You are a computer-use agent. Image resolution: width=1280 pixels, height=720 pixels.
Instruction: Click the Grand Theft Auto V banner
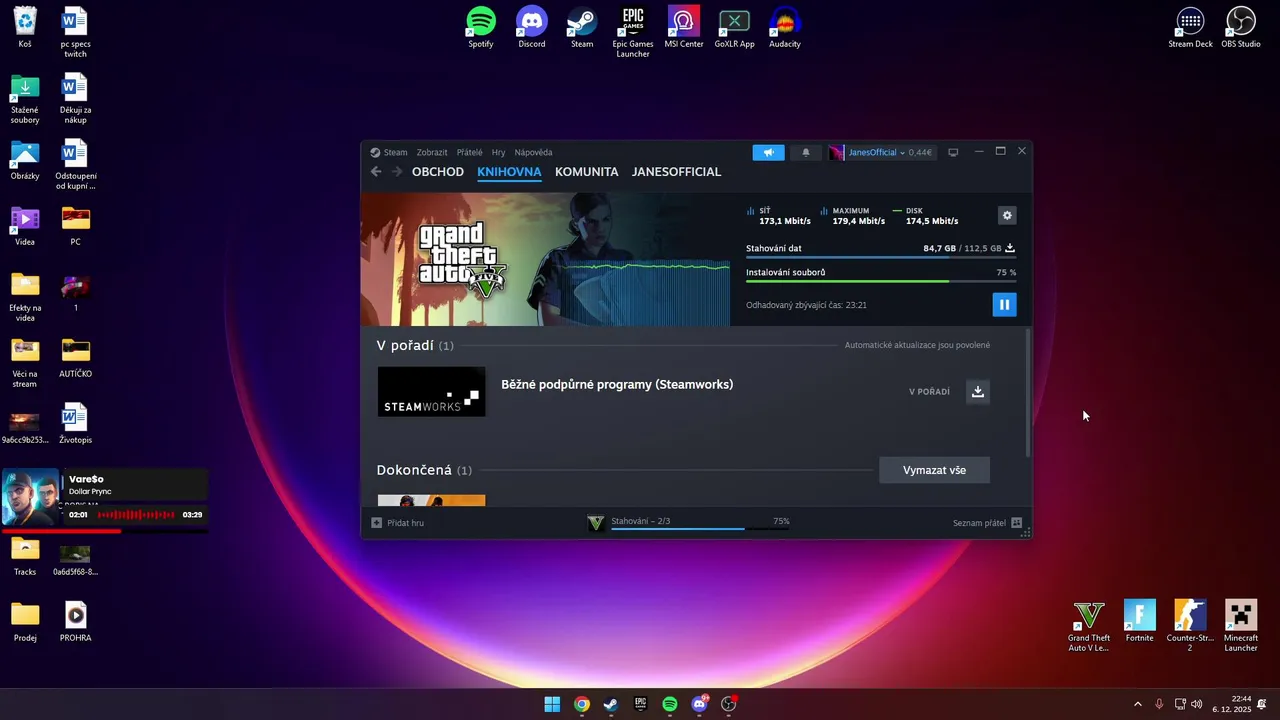point(545,259)
